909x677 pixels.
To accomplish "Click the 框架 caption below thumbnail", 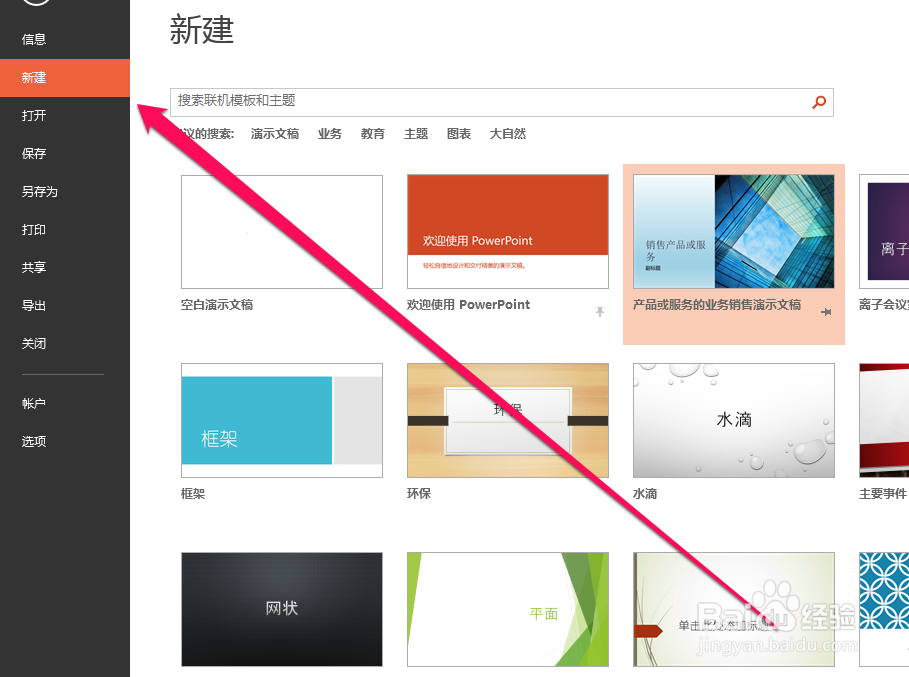I will [193, 494].
